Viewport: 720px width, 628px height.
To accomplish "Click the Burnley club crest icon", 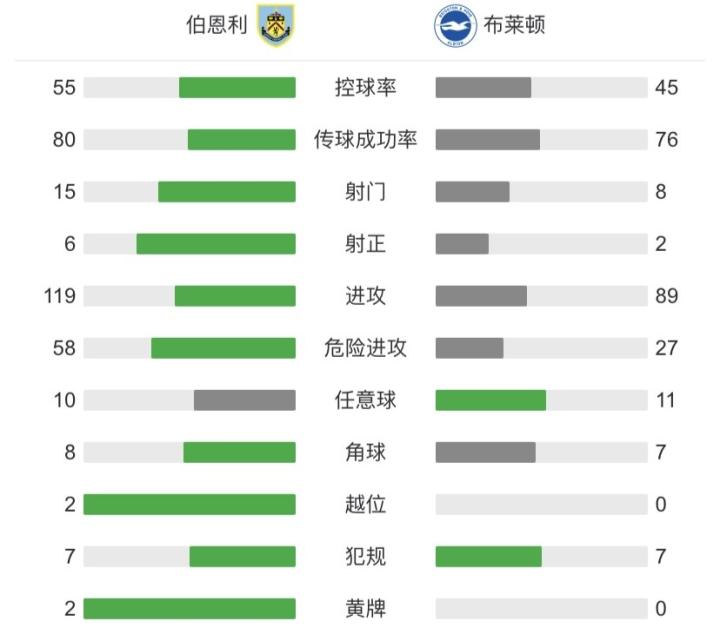I will pyautogui.click(x=277, y=25).
